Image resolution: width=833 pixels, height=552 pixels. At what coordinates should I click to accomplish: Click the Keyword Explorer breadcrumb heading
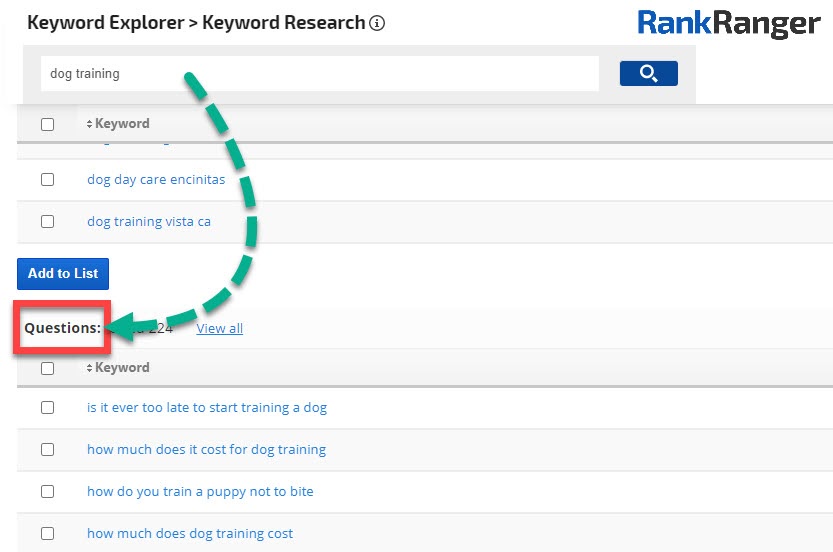[x=104, y=22]
